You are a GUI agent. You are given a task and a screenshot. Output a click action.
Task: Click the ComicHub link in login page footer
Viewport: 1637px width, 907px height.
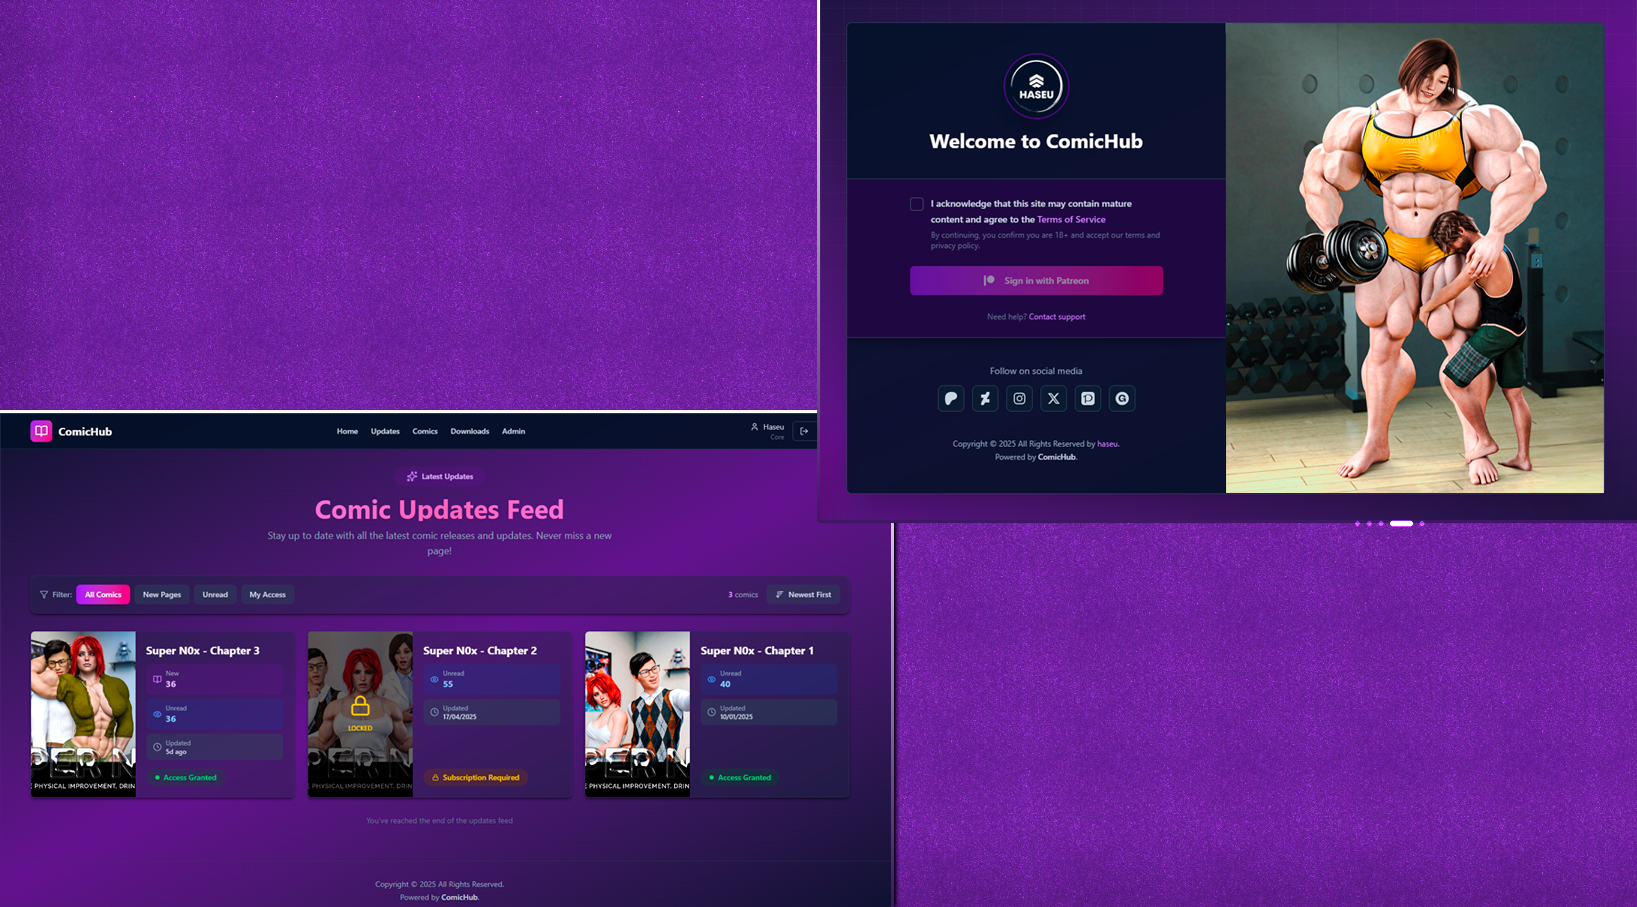pos(1057,457)
